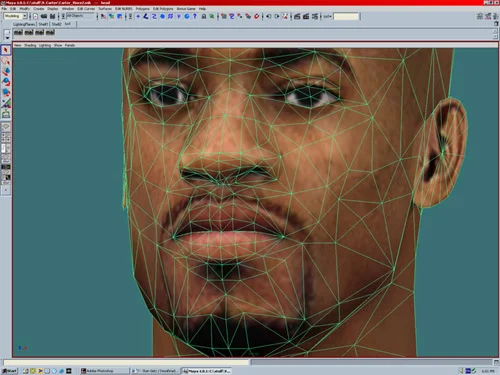
Task: Switch to Adobe Photoshop taskbar button
Action: [x=104, y=371]
